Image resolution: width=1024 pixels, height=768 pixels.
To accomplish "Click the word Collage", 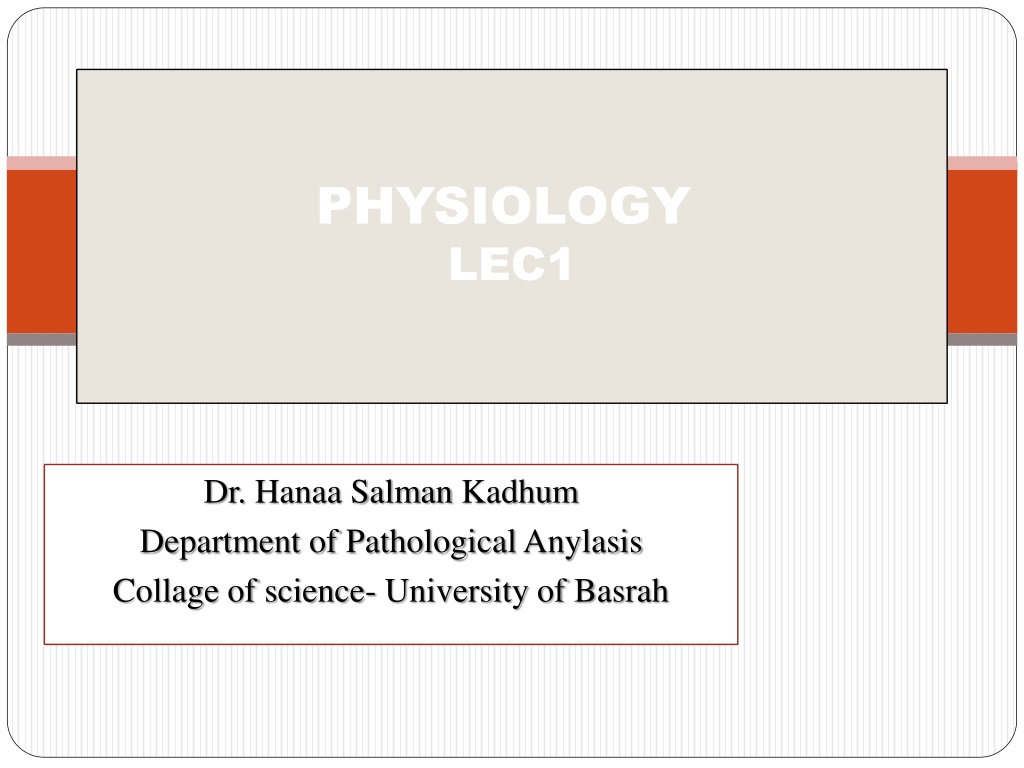I will pyautogui.click(x=166, y=592).
